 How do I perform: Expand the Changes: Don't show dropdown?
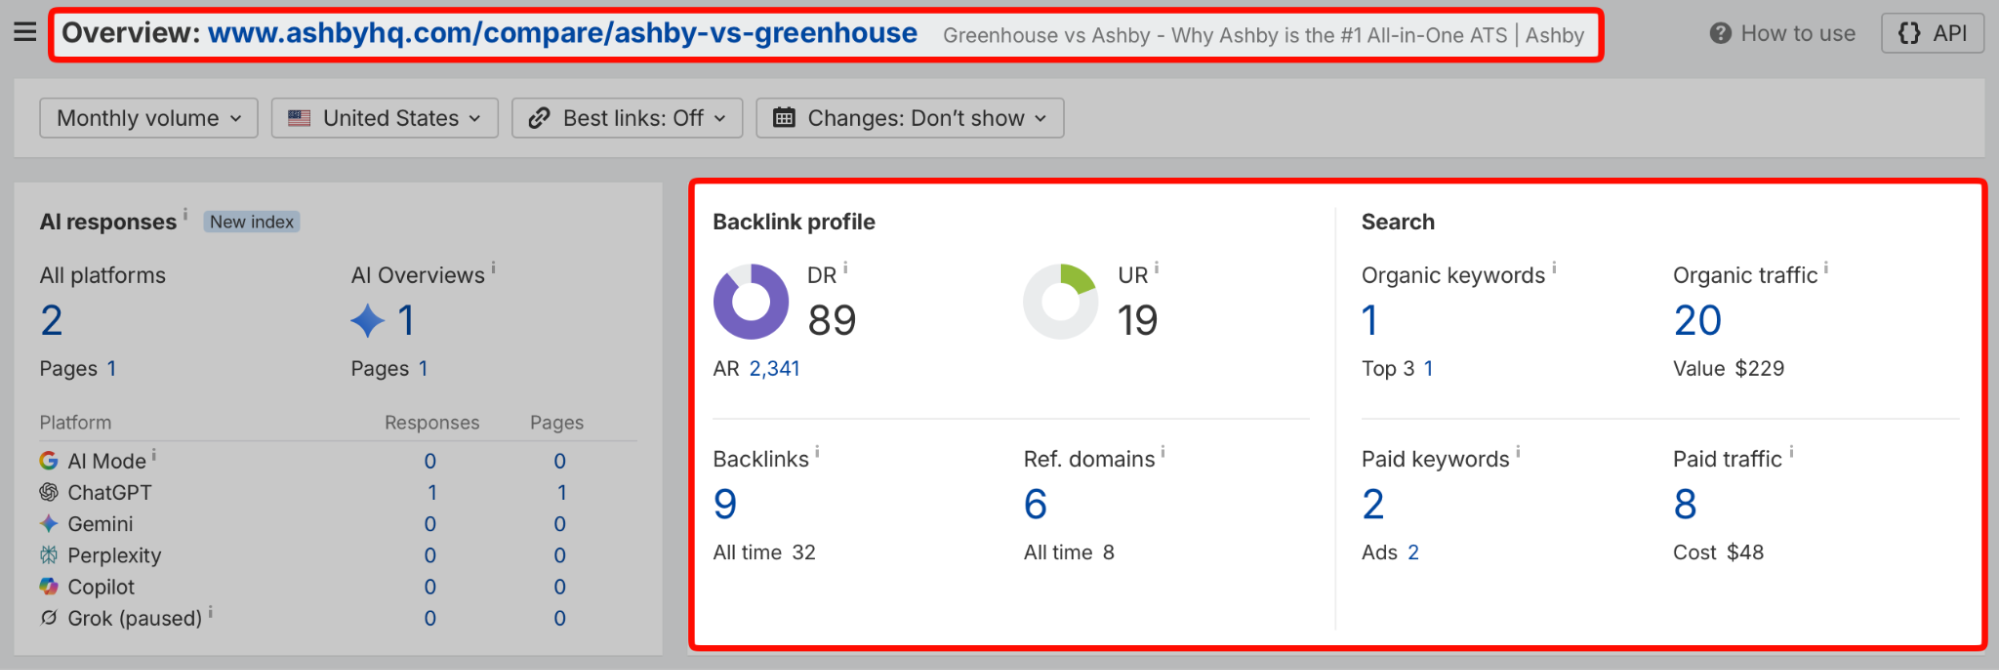click(x=910, y=118)
